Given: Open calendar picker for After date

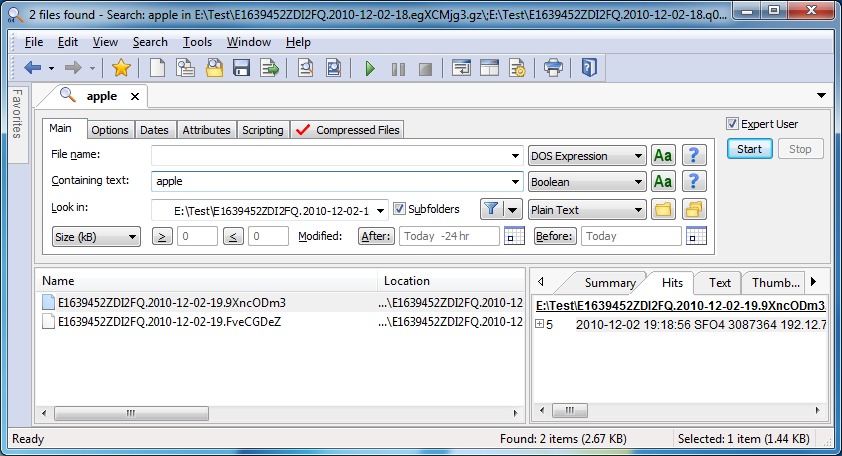Looking at the screenshot, I should pyautogui.click(x=514, y=236).
